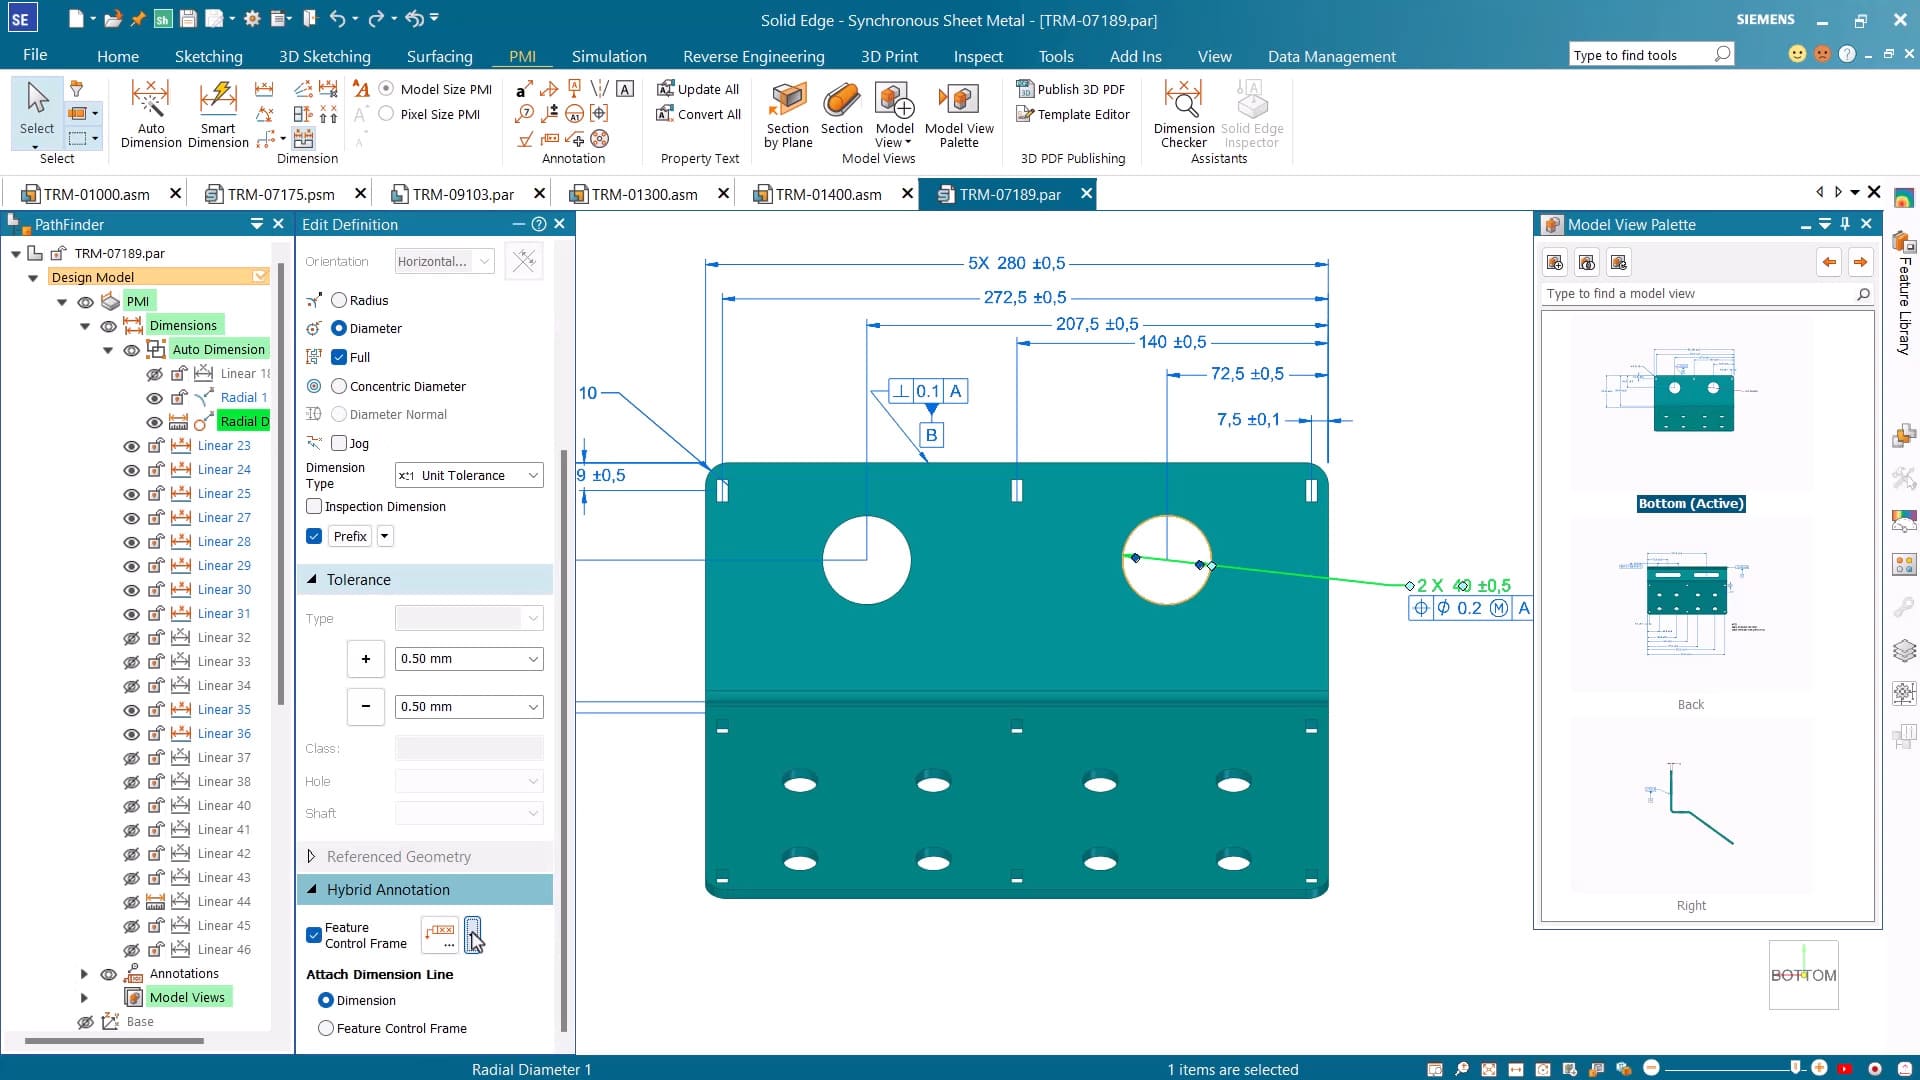The image size is (1920, 1080).
Task: Collapse the Auto Dimension tree node
Action: coord(108,350)
